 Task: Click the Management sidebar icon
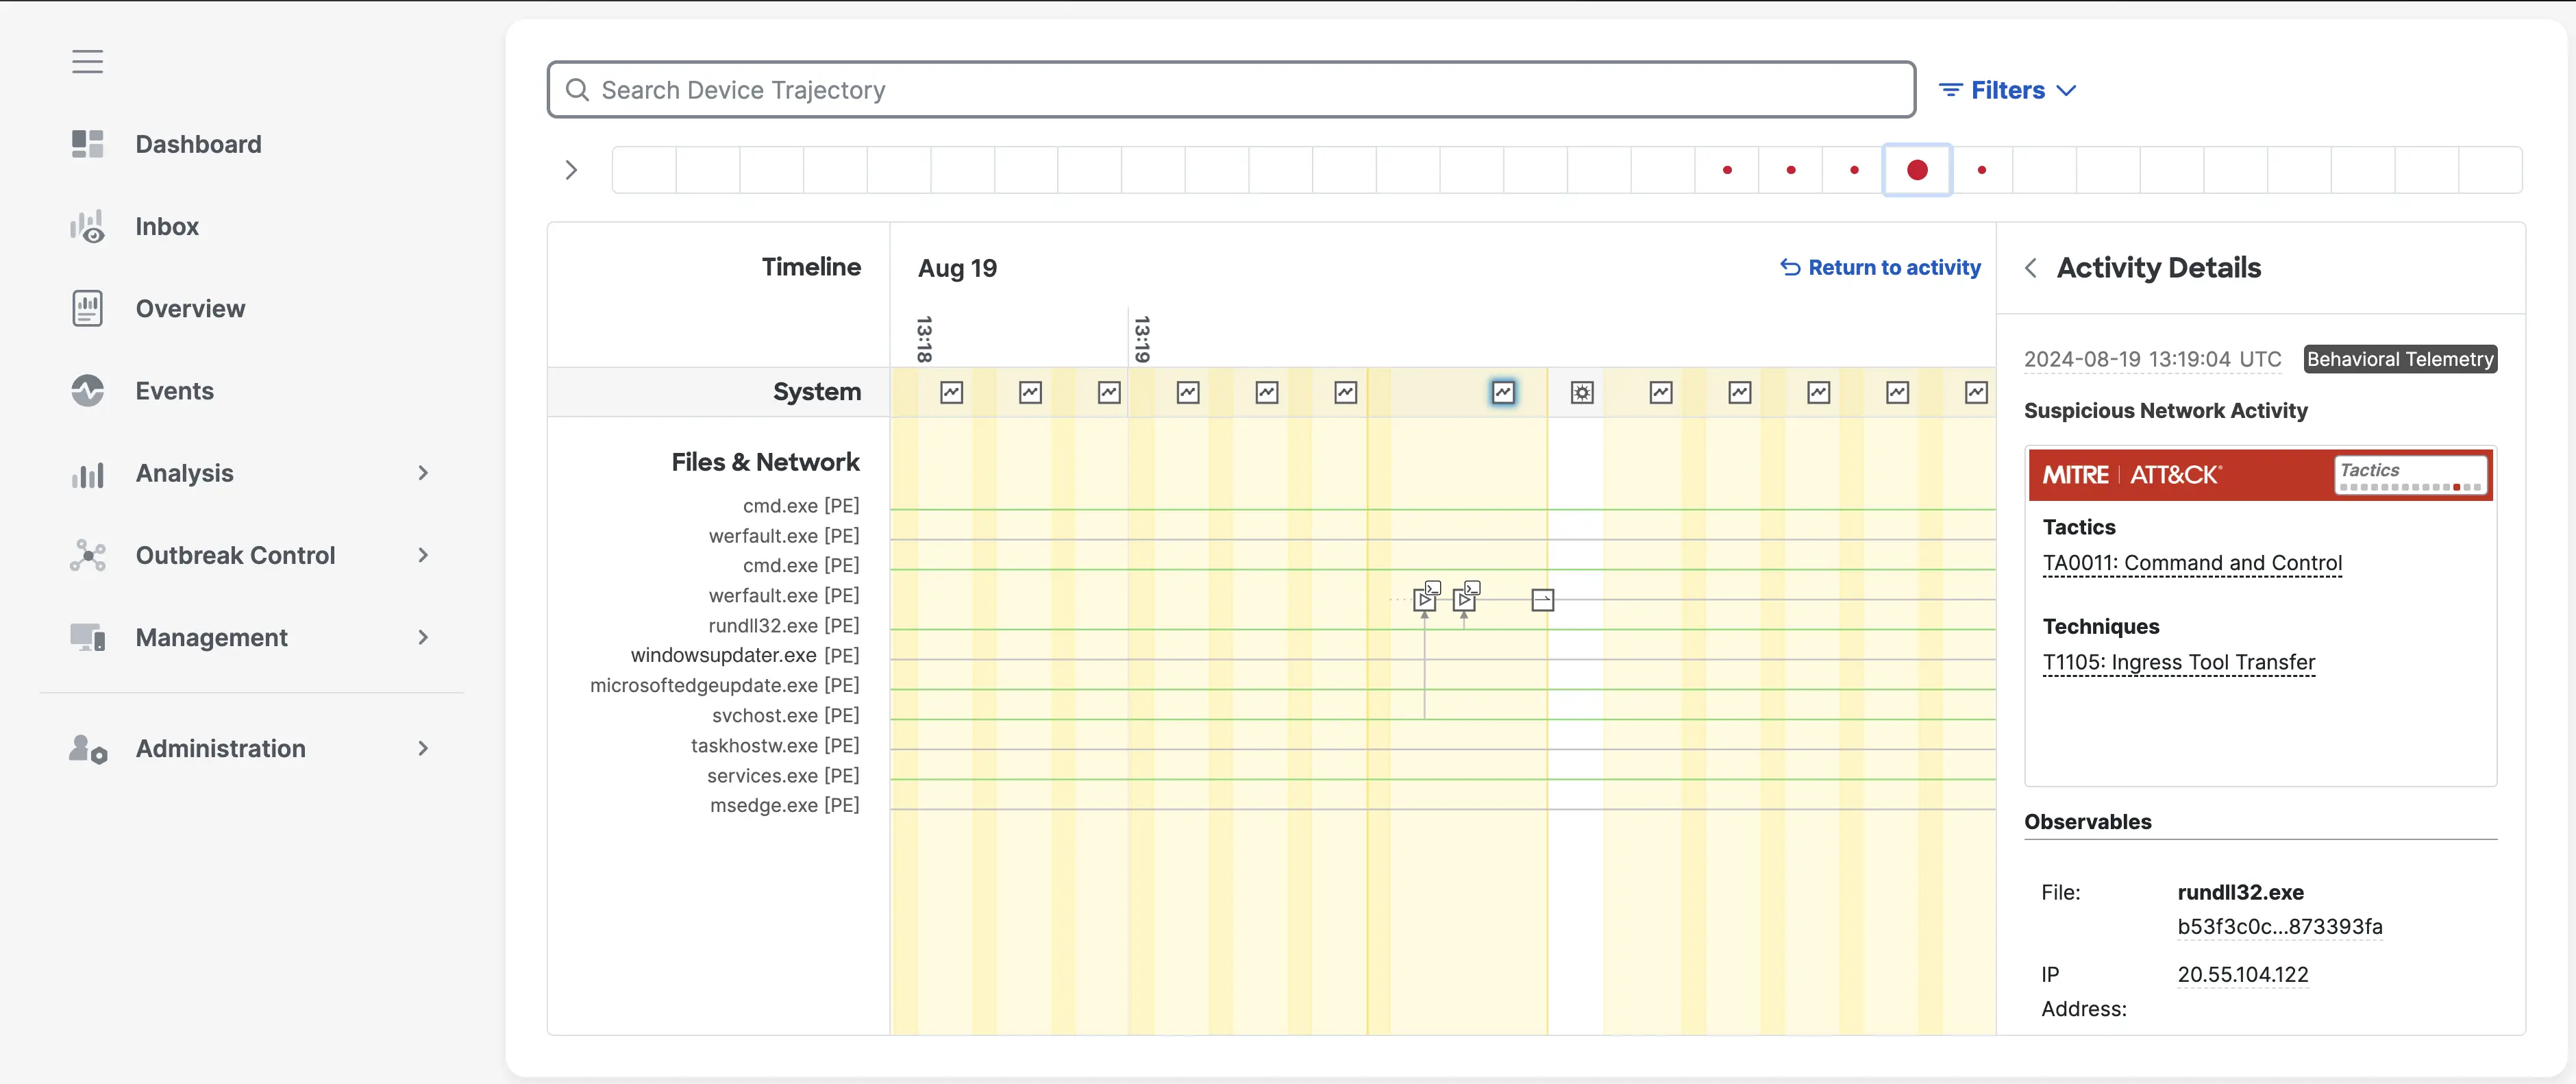point(86,637)
